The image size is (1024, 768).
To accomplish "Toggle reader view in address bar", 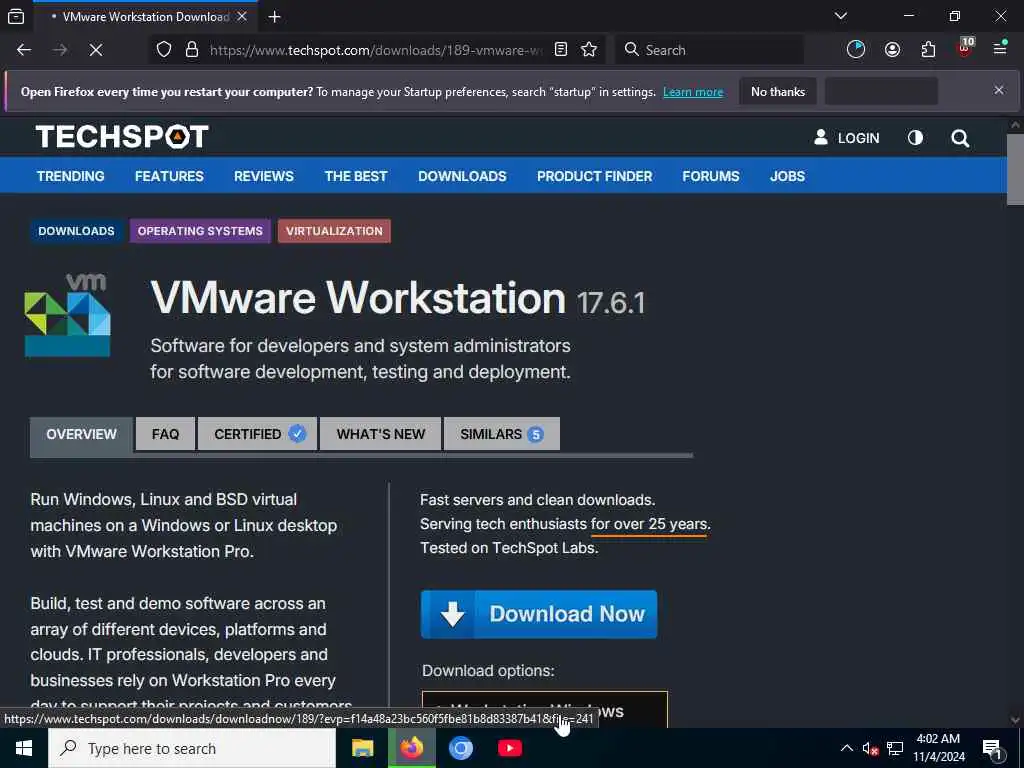I will pyautogui.click(x=561, y=50).
